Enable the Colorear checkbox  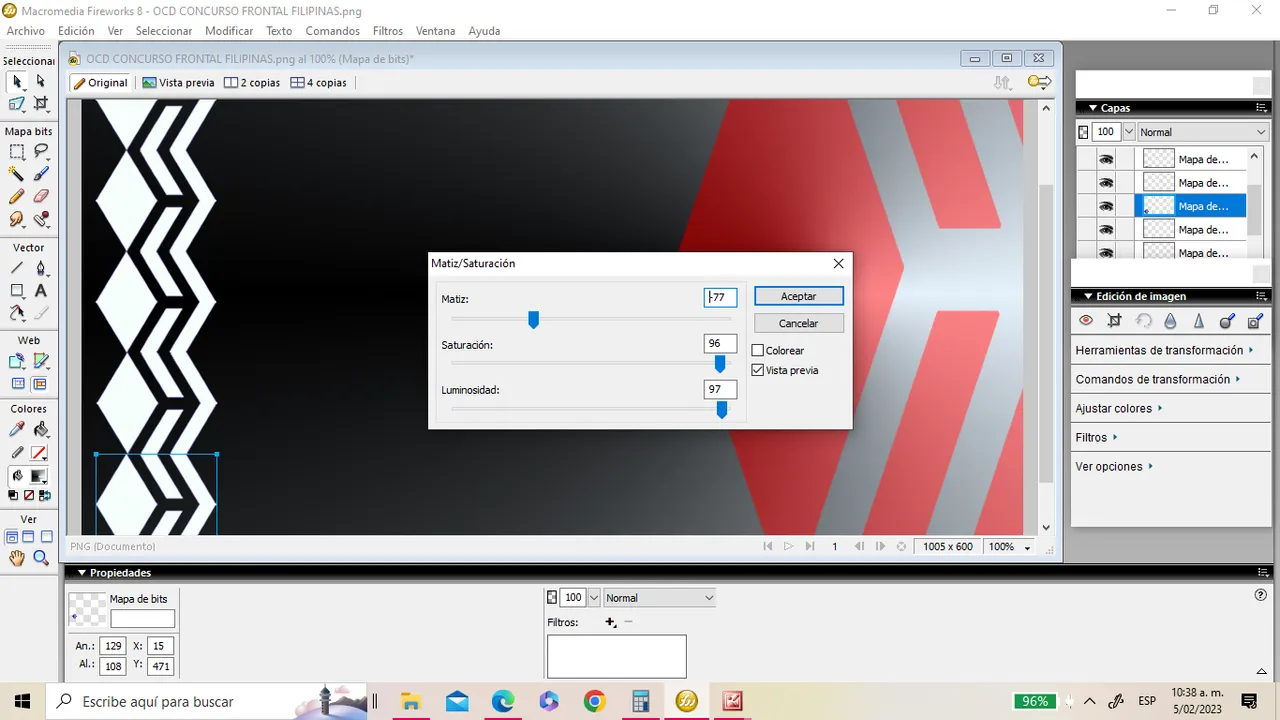(x=758, y=351)
